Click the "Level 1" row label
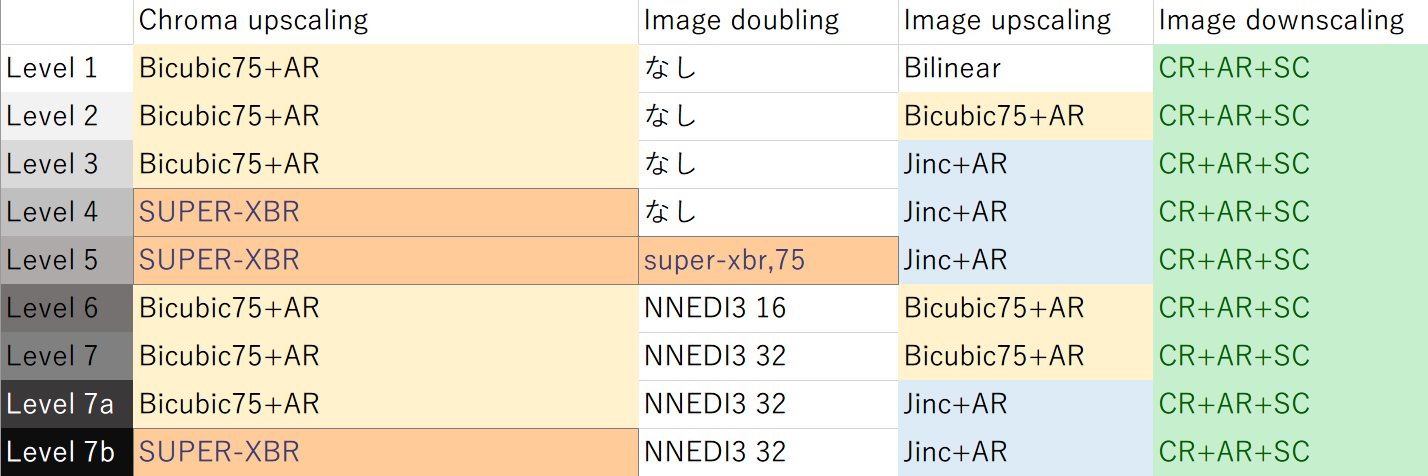Viewport: 1428px width, 476px height. tap(66, 69)
